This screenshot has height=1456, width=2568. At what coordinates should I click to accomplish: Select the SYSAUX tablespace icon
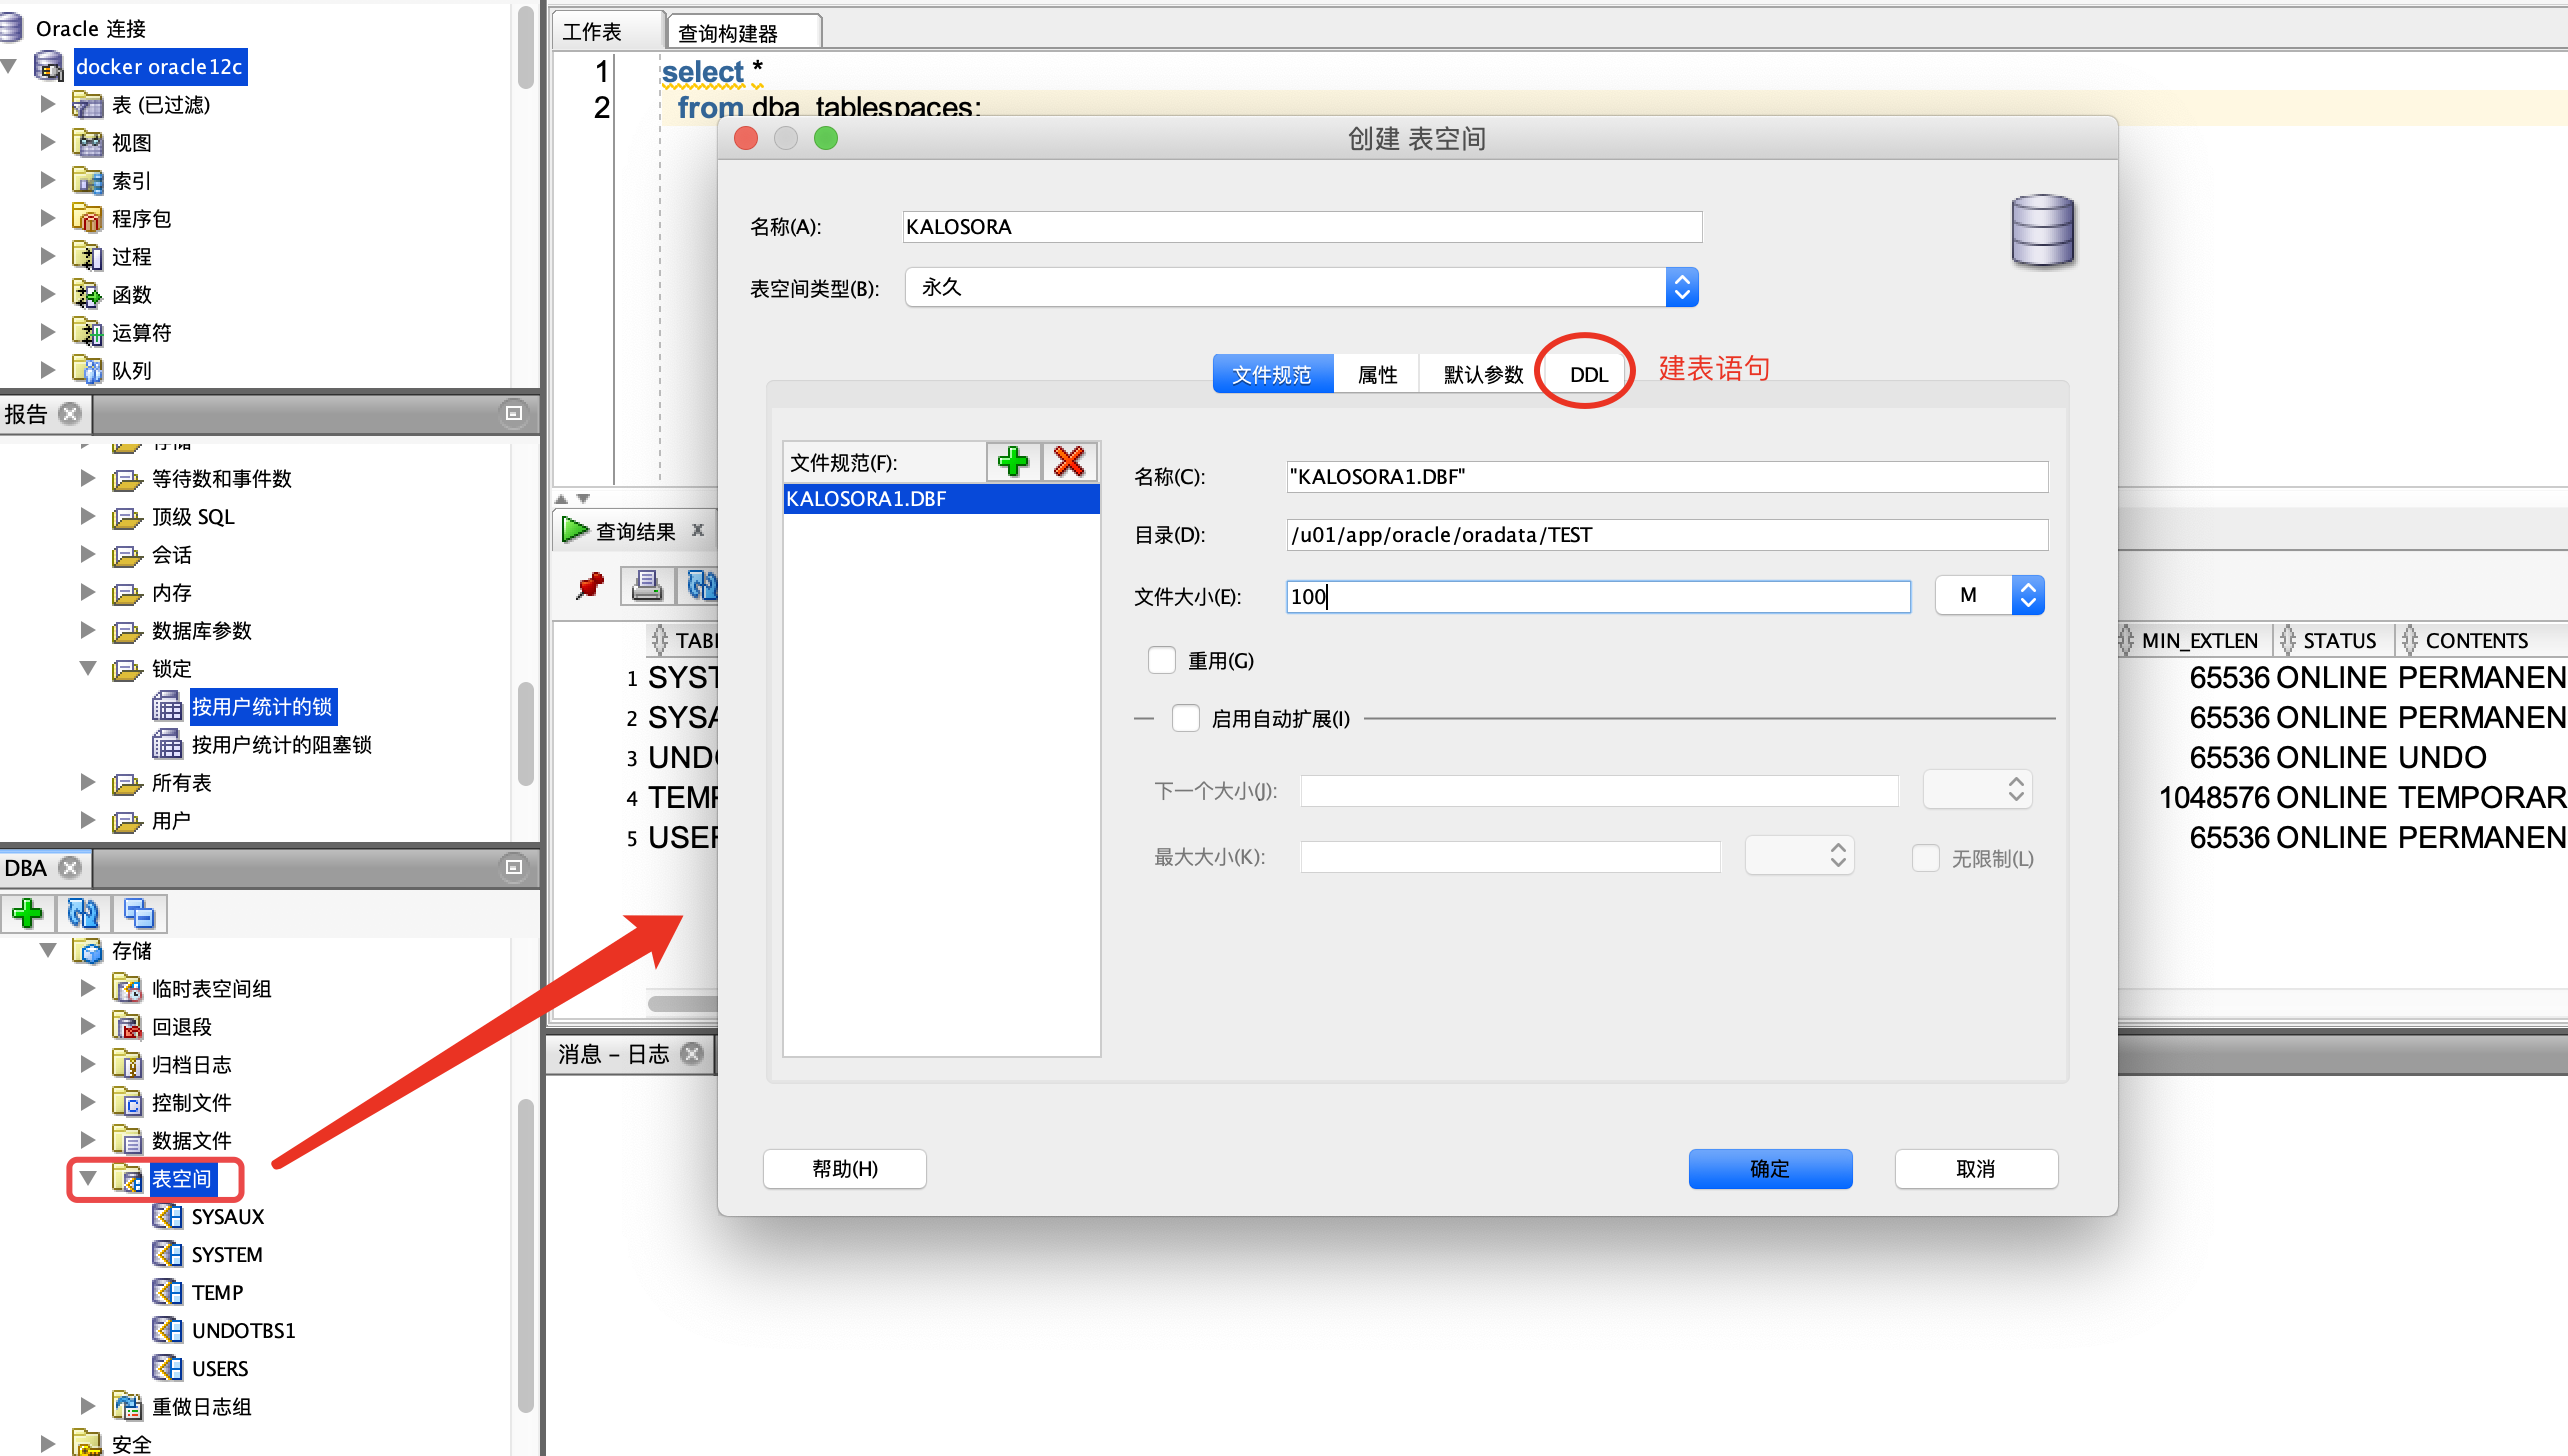(x=166, y=1217)
